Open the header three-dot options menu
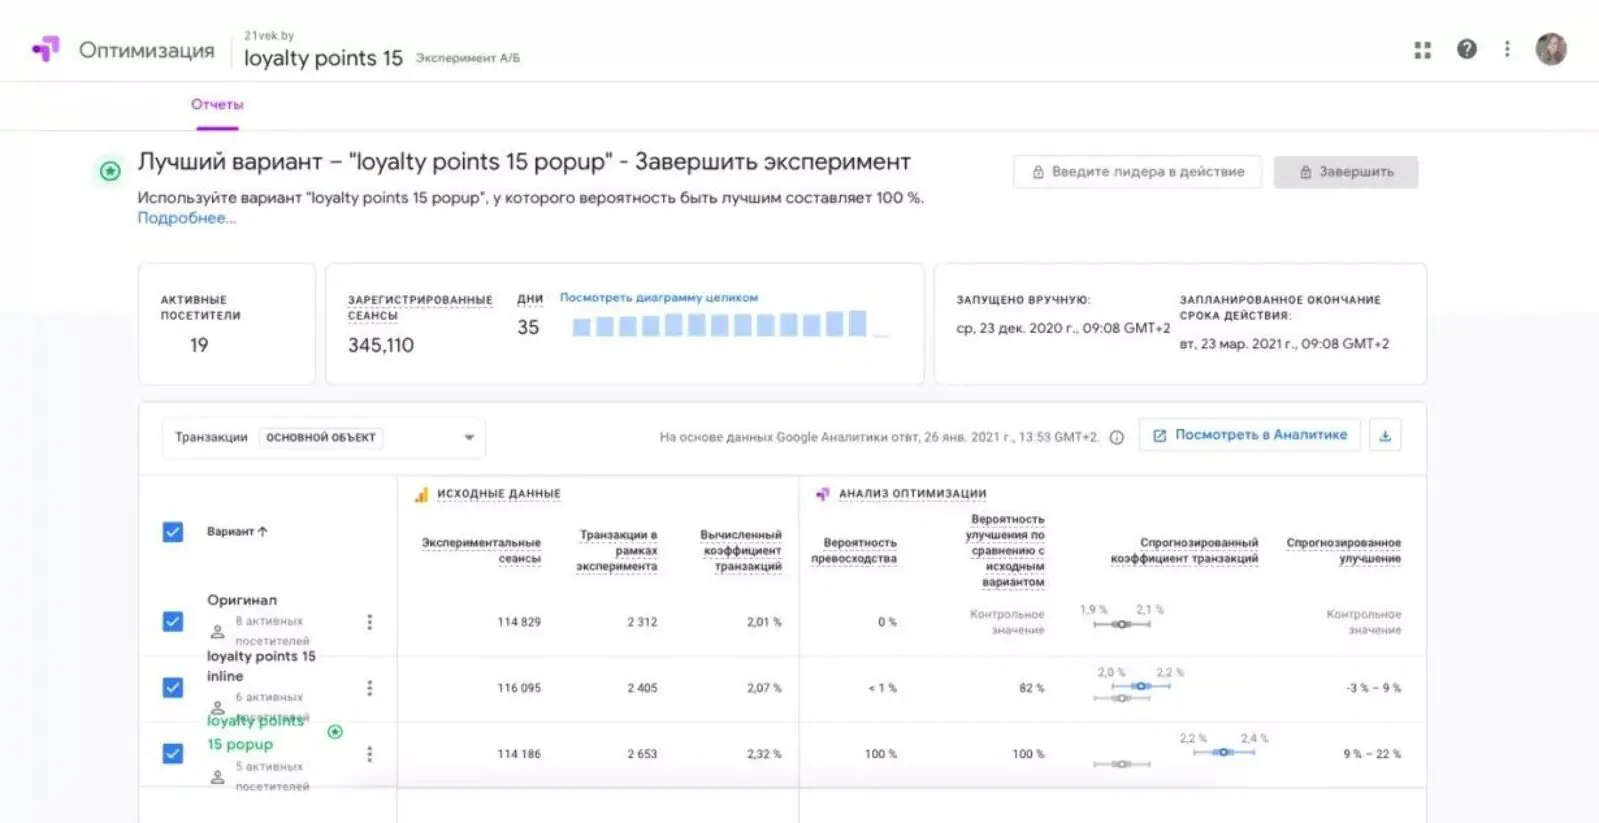 click(x=1507, y=49)
